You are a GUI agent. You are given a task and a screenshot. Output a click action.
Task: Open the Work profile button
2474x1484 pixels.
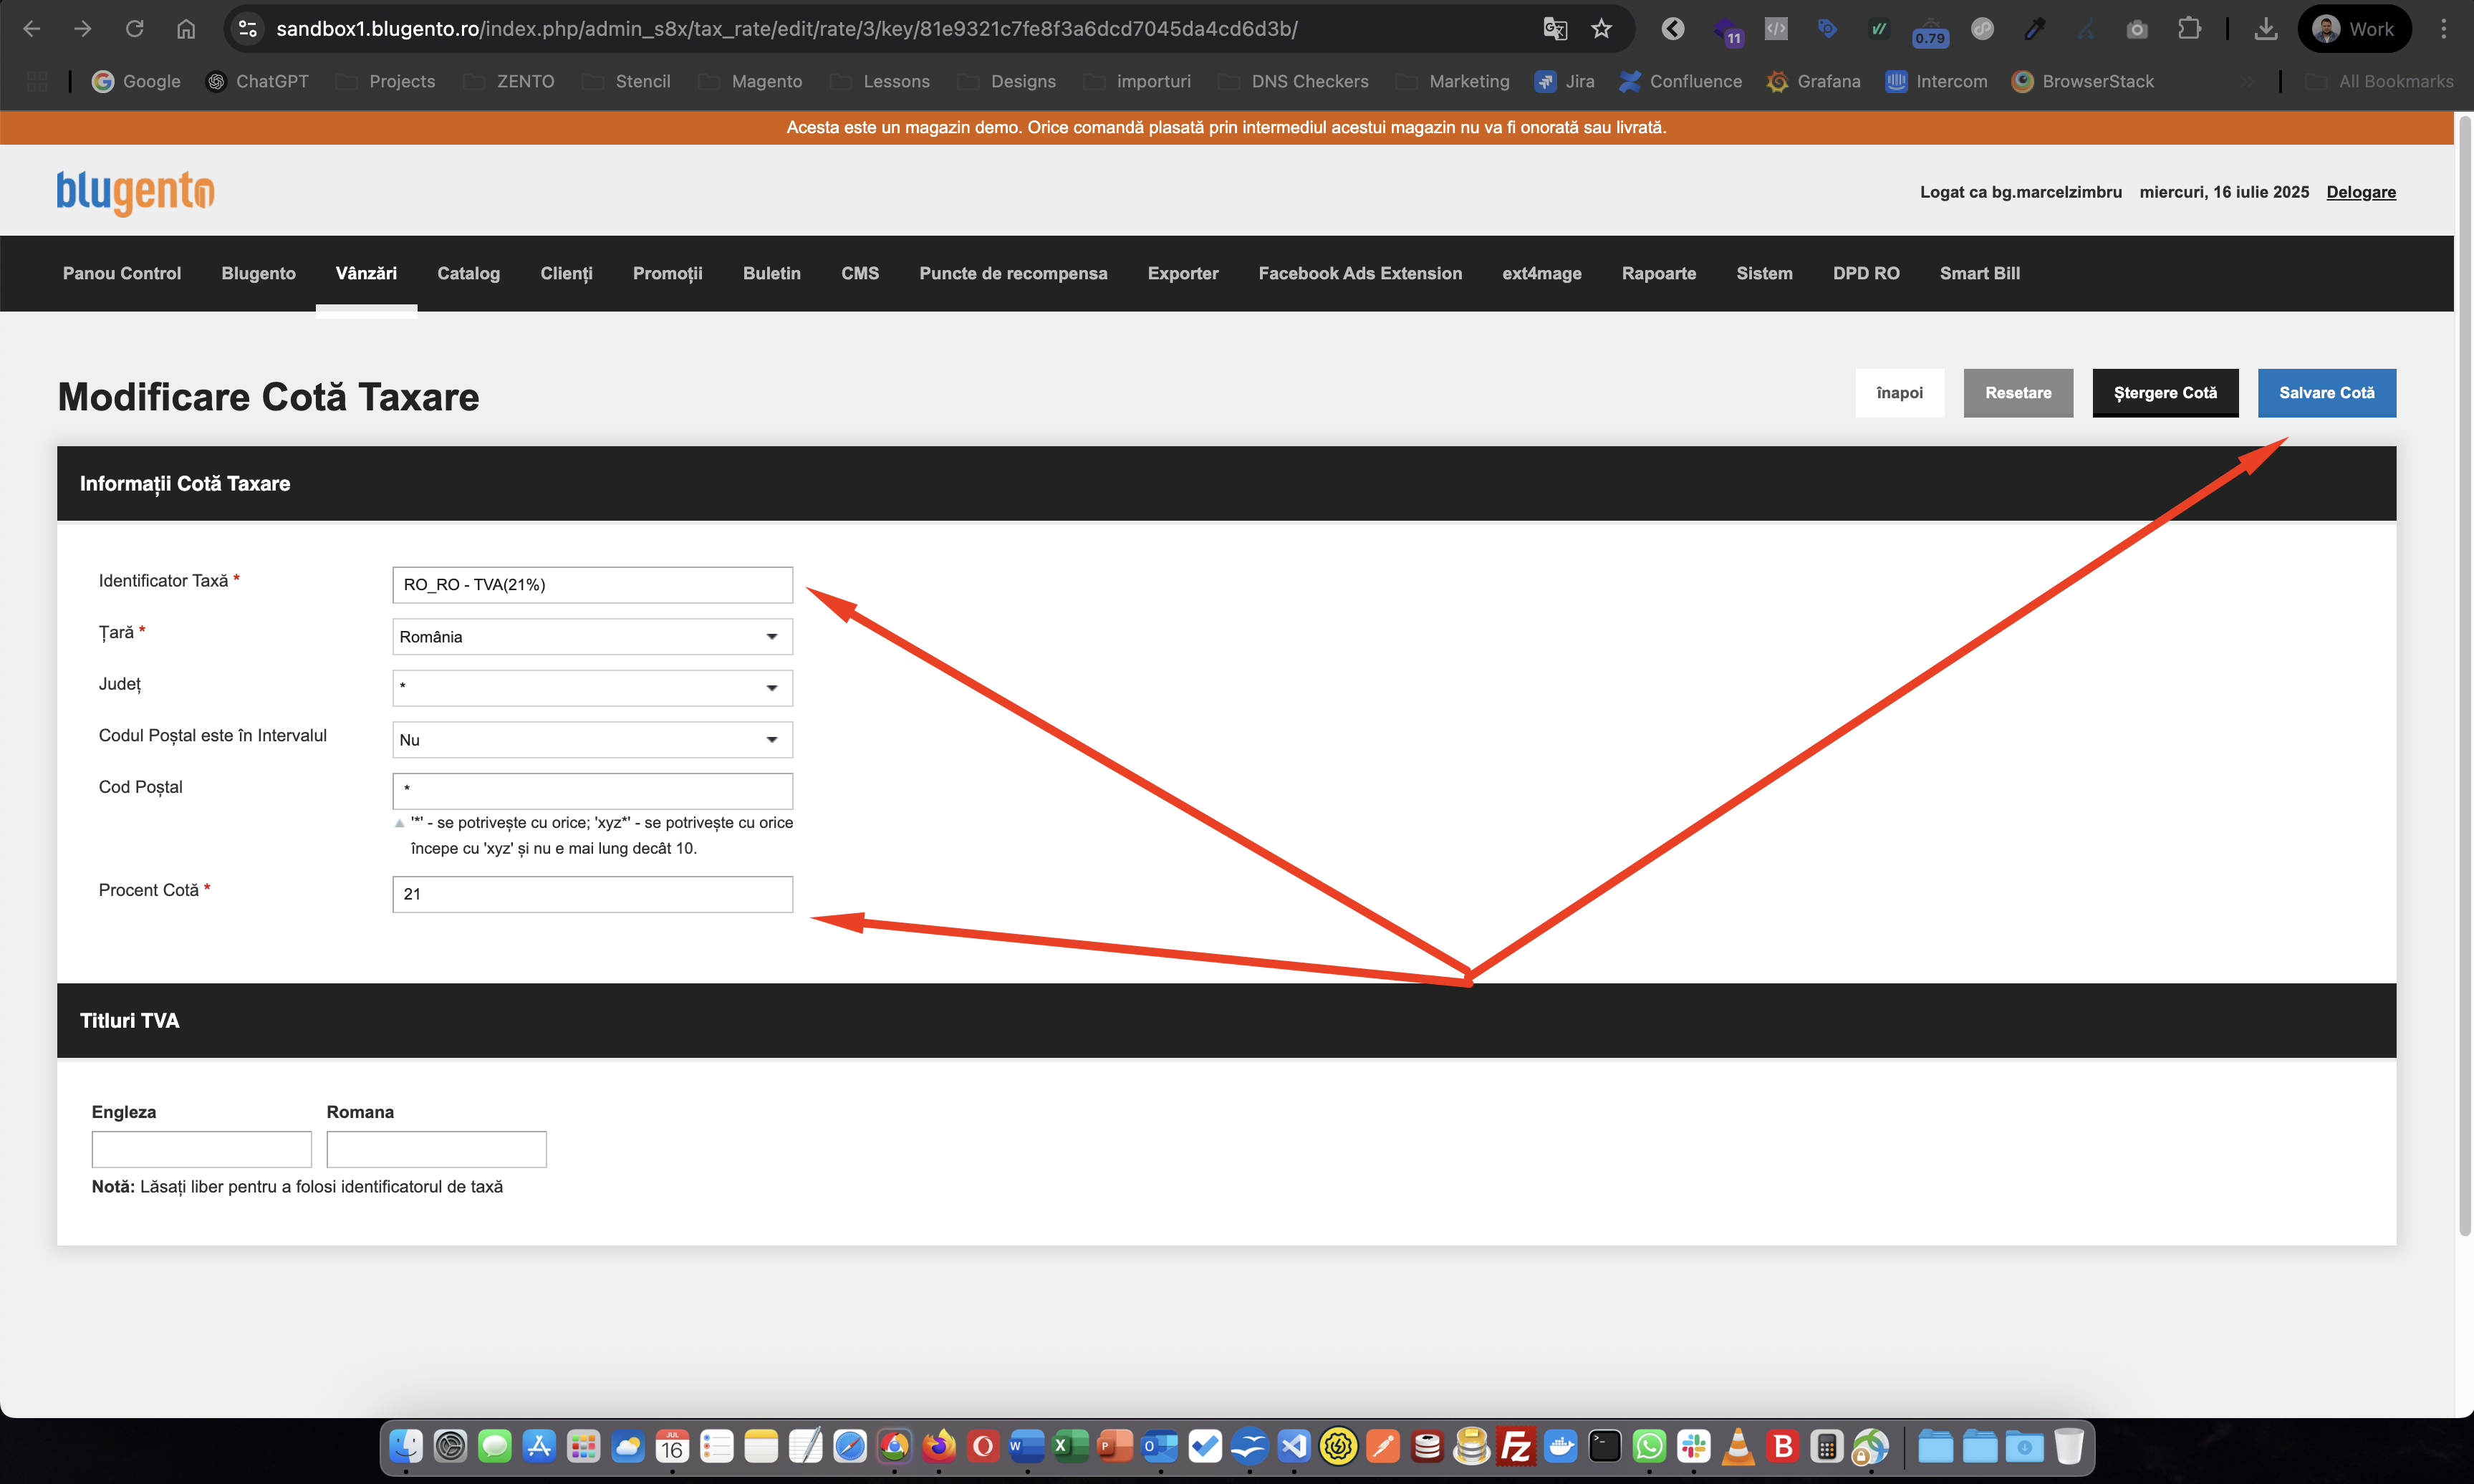(x=2354, y=29)
